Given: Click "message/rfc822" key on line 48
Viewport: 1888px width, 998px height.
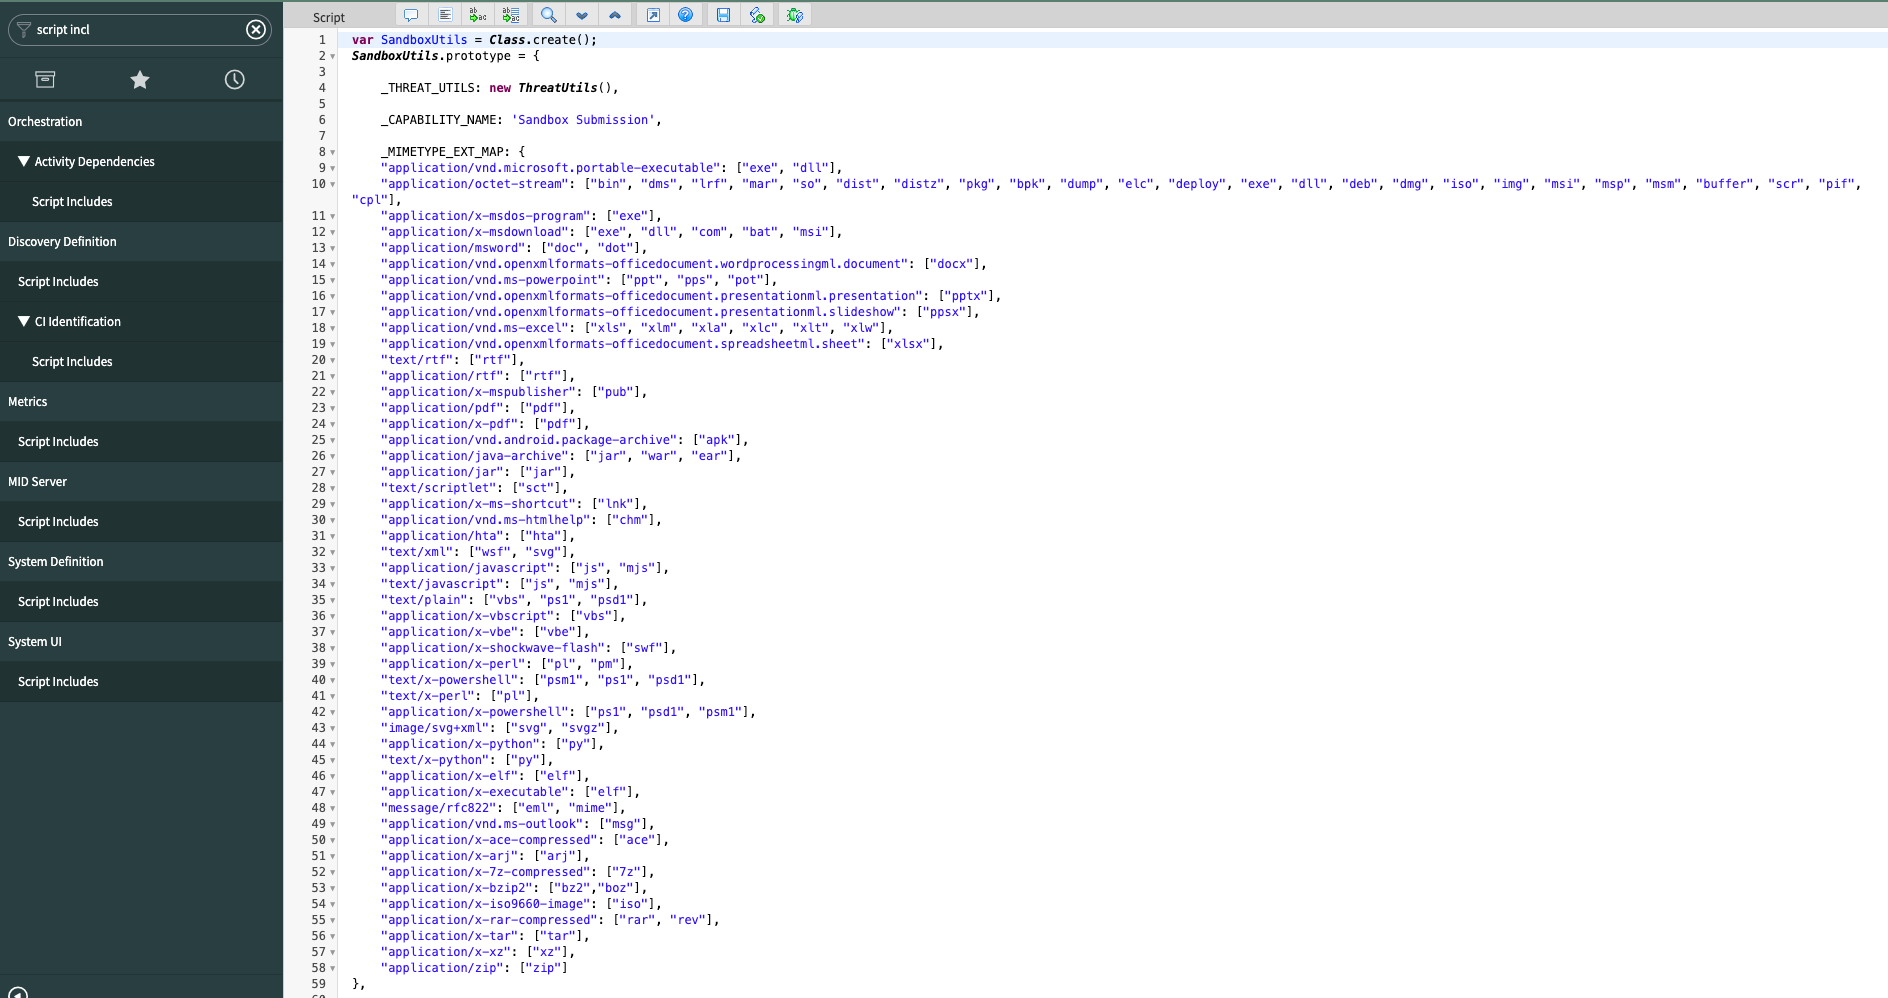Looking at the screenshot, I should pos(438,808).
